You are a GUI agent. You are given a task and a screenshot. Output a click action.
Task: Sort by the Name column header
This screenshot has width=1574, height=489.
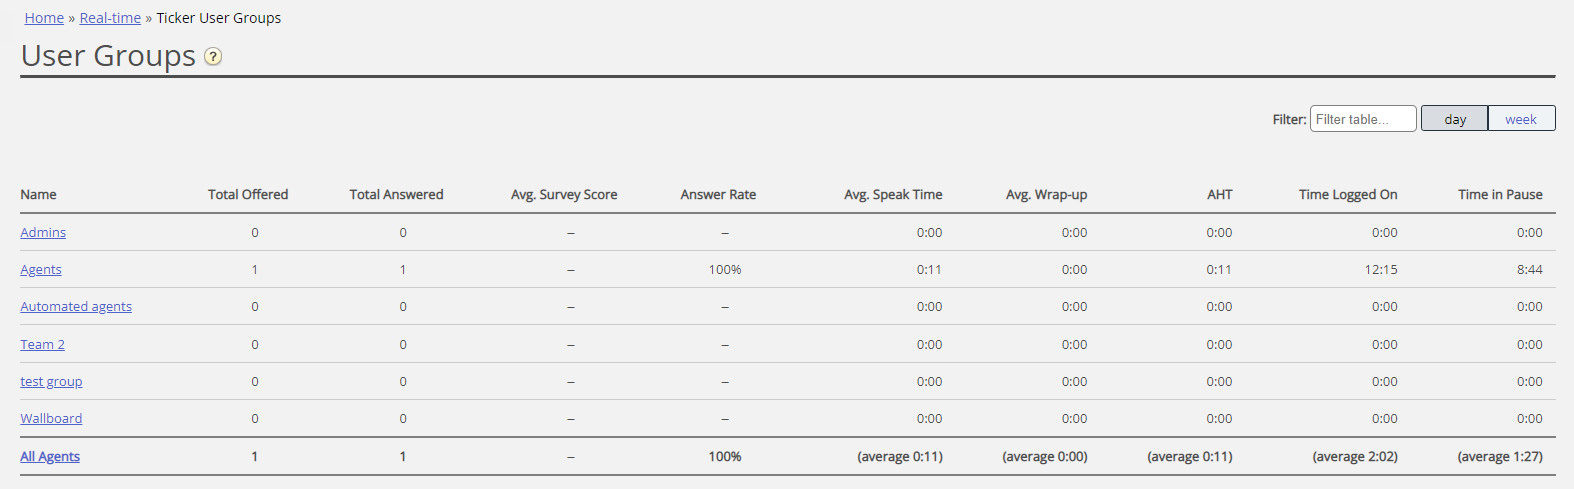(x=38, y=195)
